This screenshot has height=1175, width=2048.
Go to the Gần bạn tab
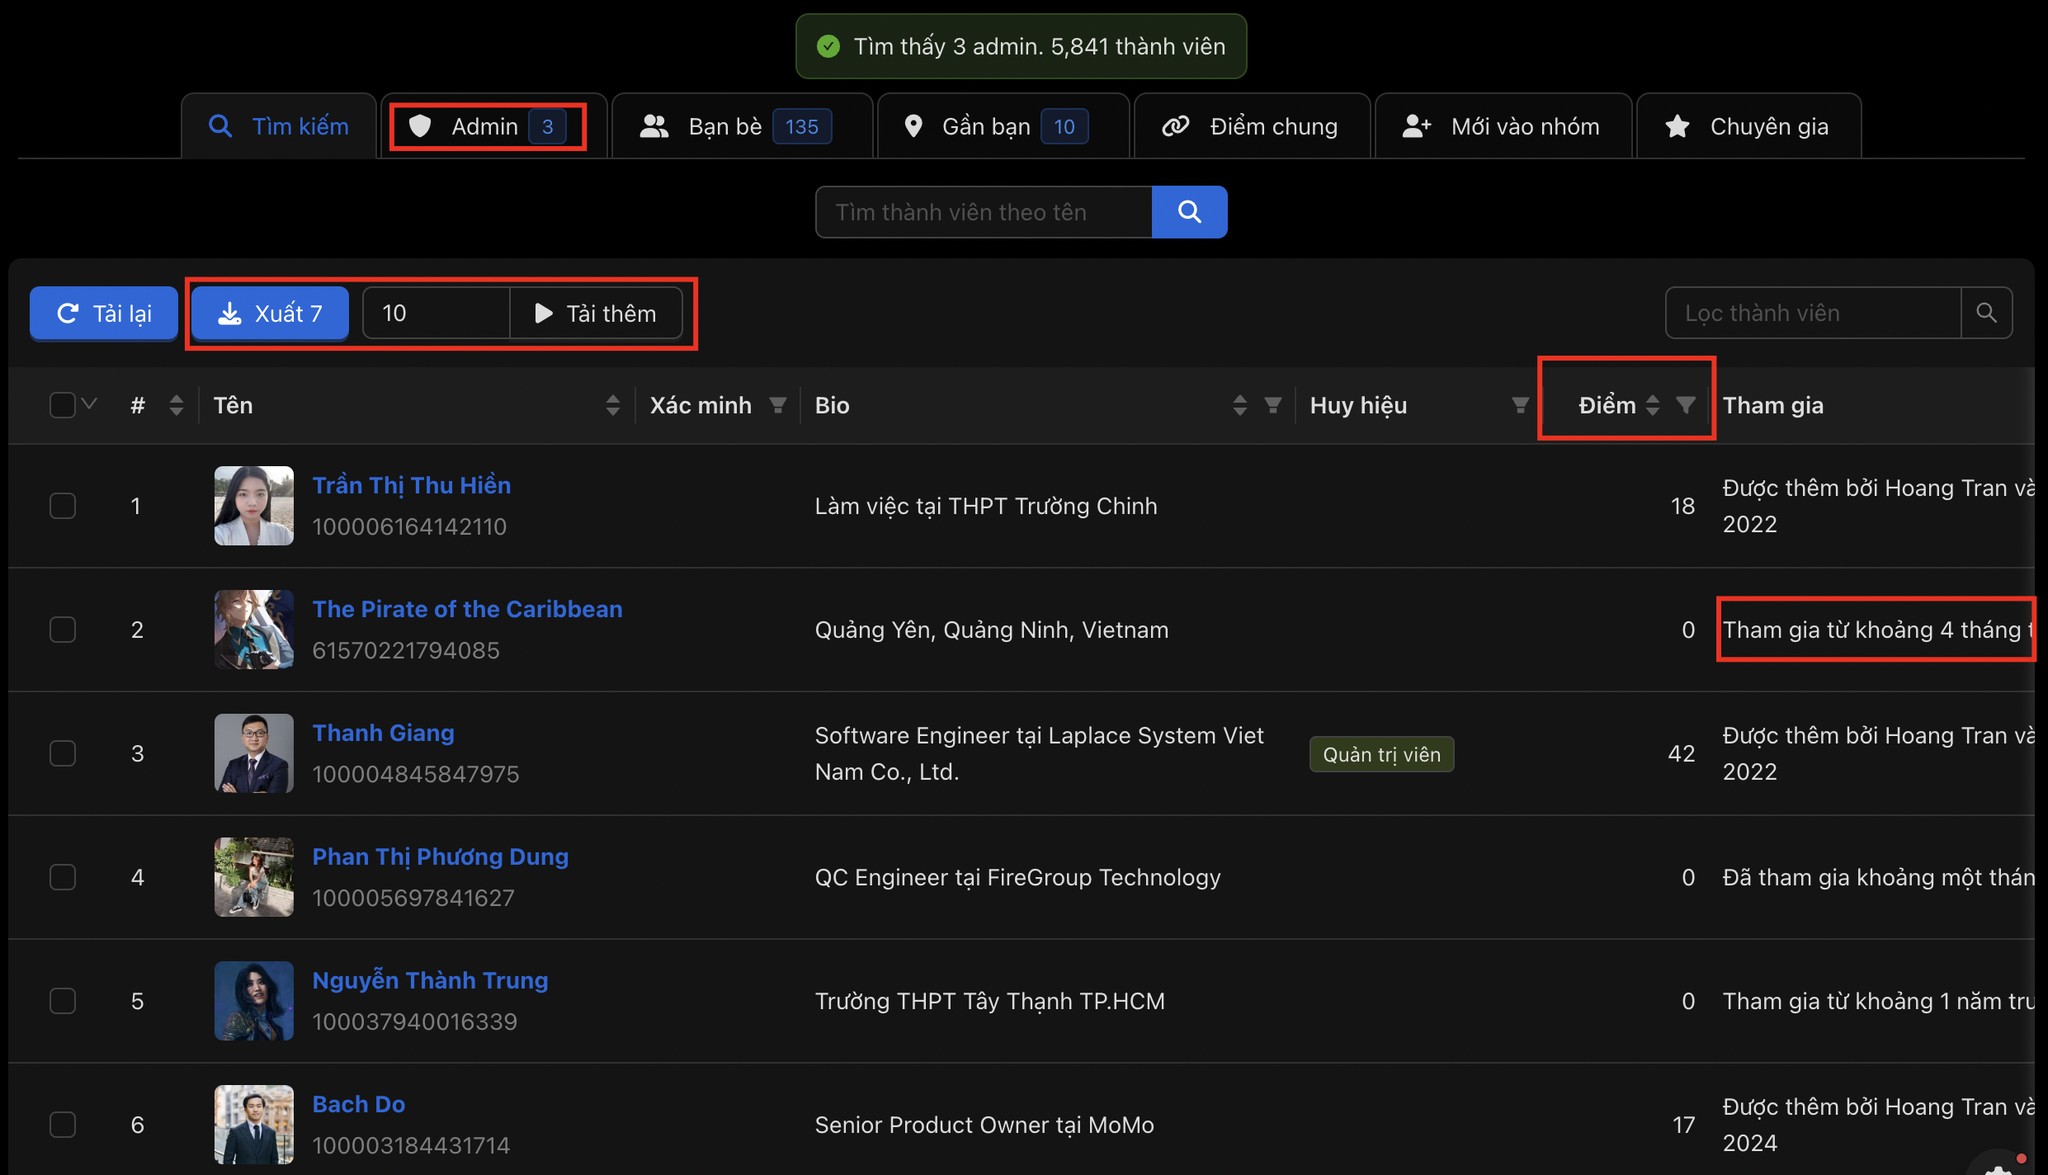coord(1003,126)
